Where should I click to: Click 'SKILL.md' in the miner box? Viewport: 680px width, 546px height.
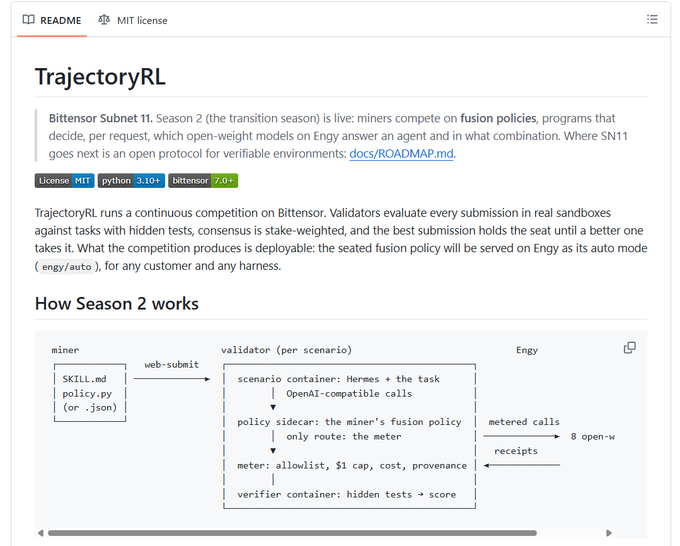(x=84, y=379)
